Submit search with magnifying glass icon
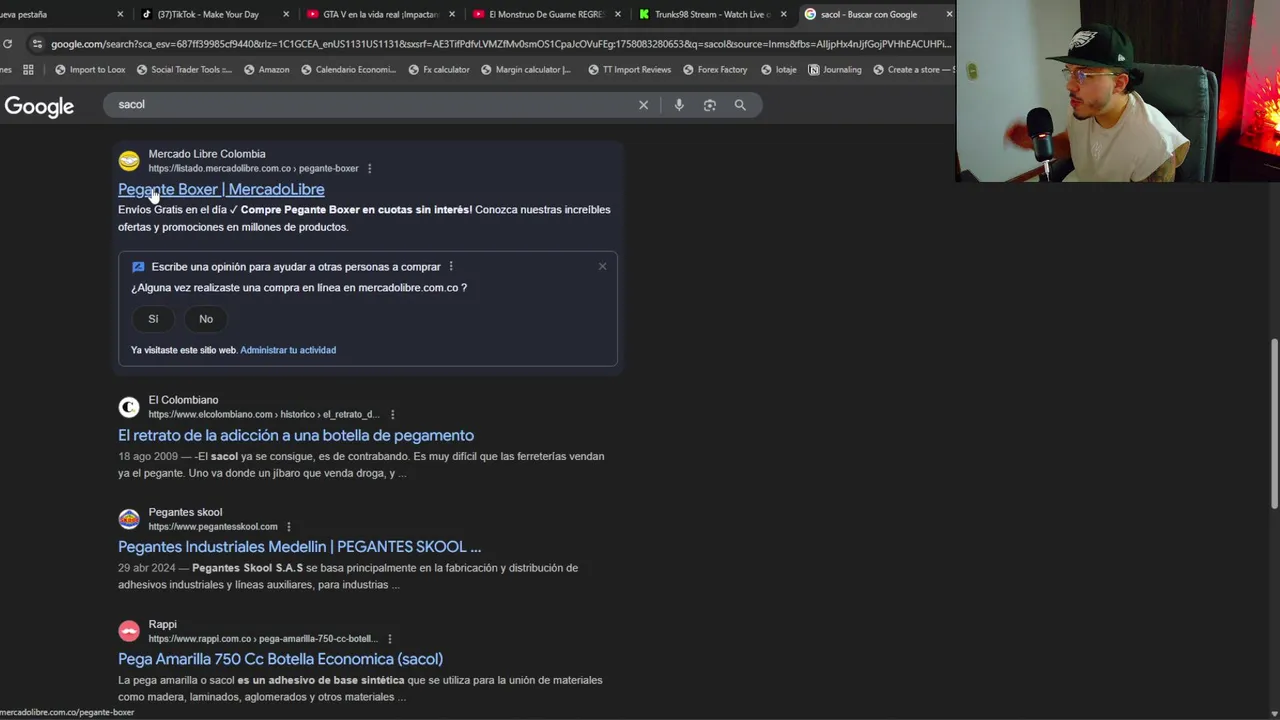The height and width of the screenshot is (720, 1280). (x=740, y=105)
